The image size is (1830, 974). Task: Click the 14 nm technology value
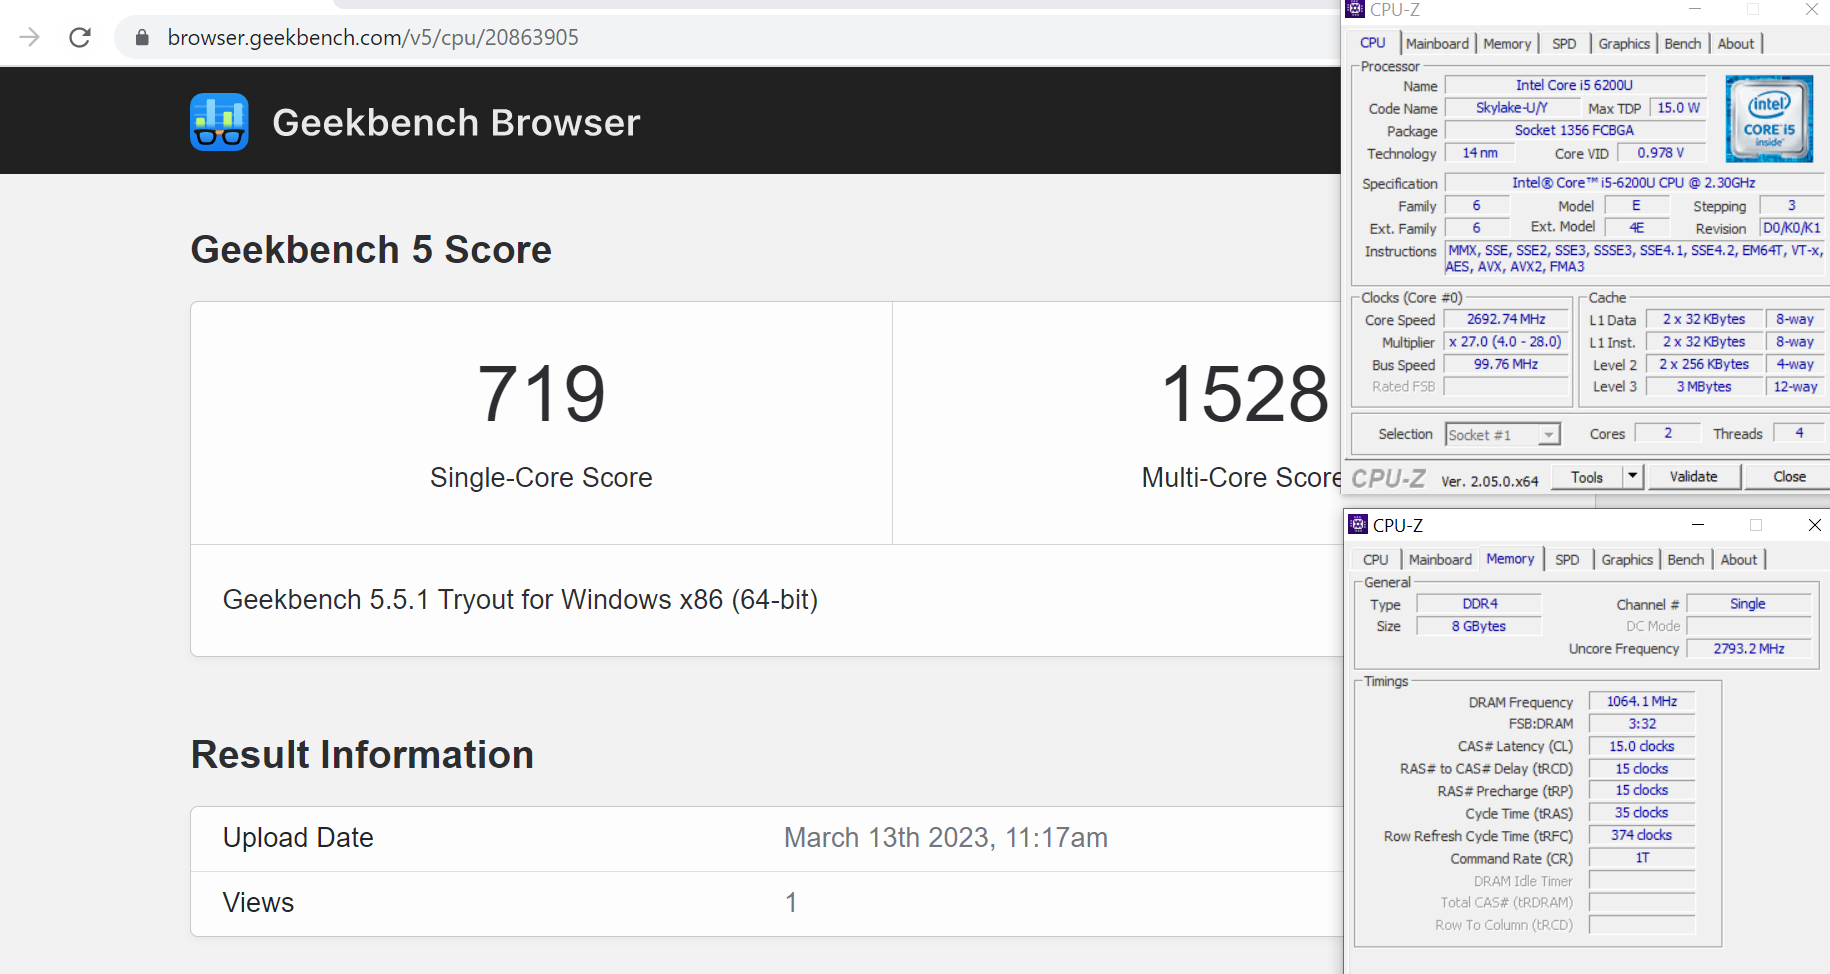pos(1480,153)
